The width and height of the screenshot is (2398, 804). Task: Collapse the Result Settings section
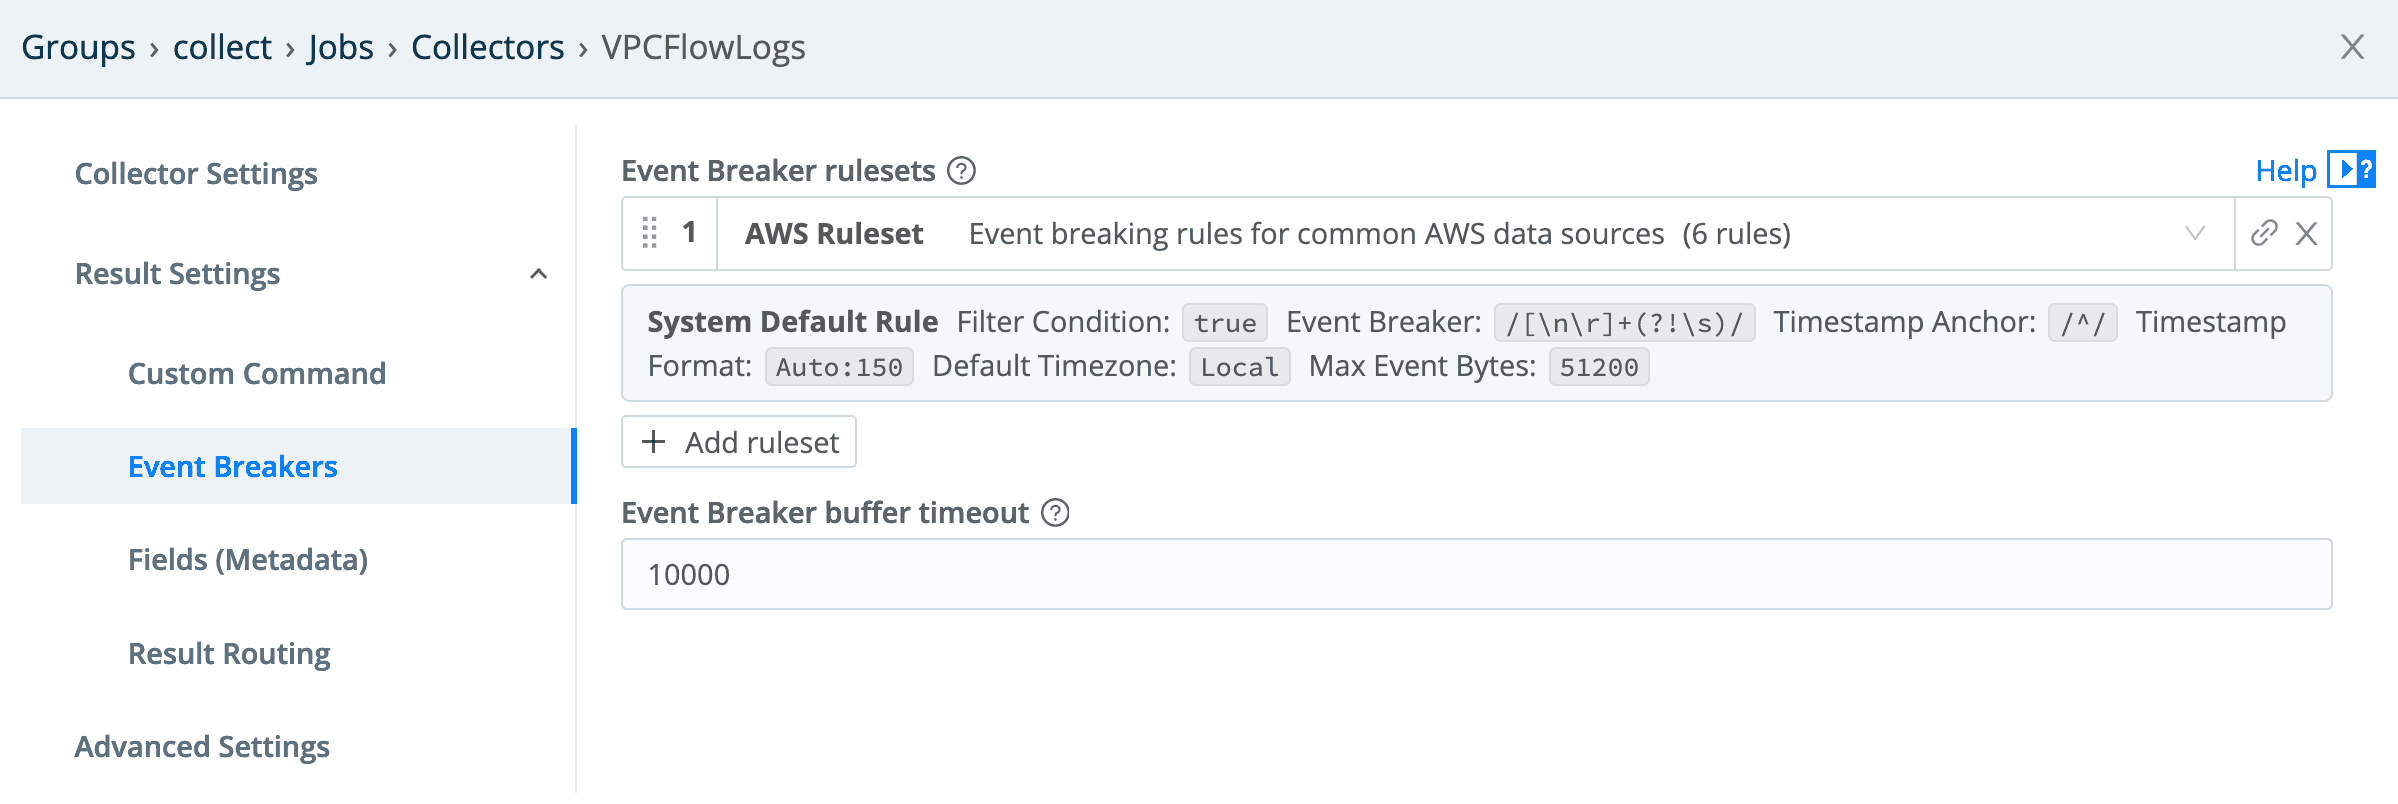538,274
